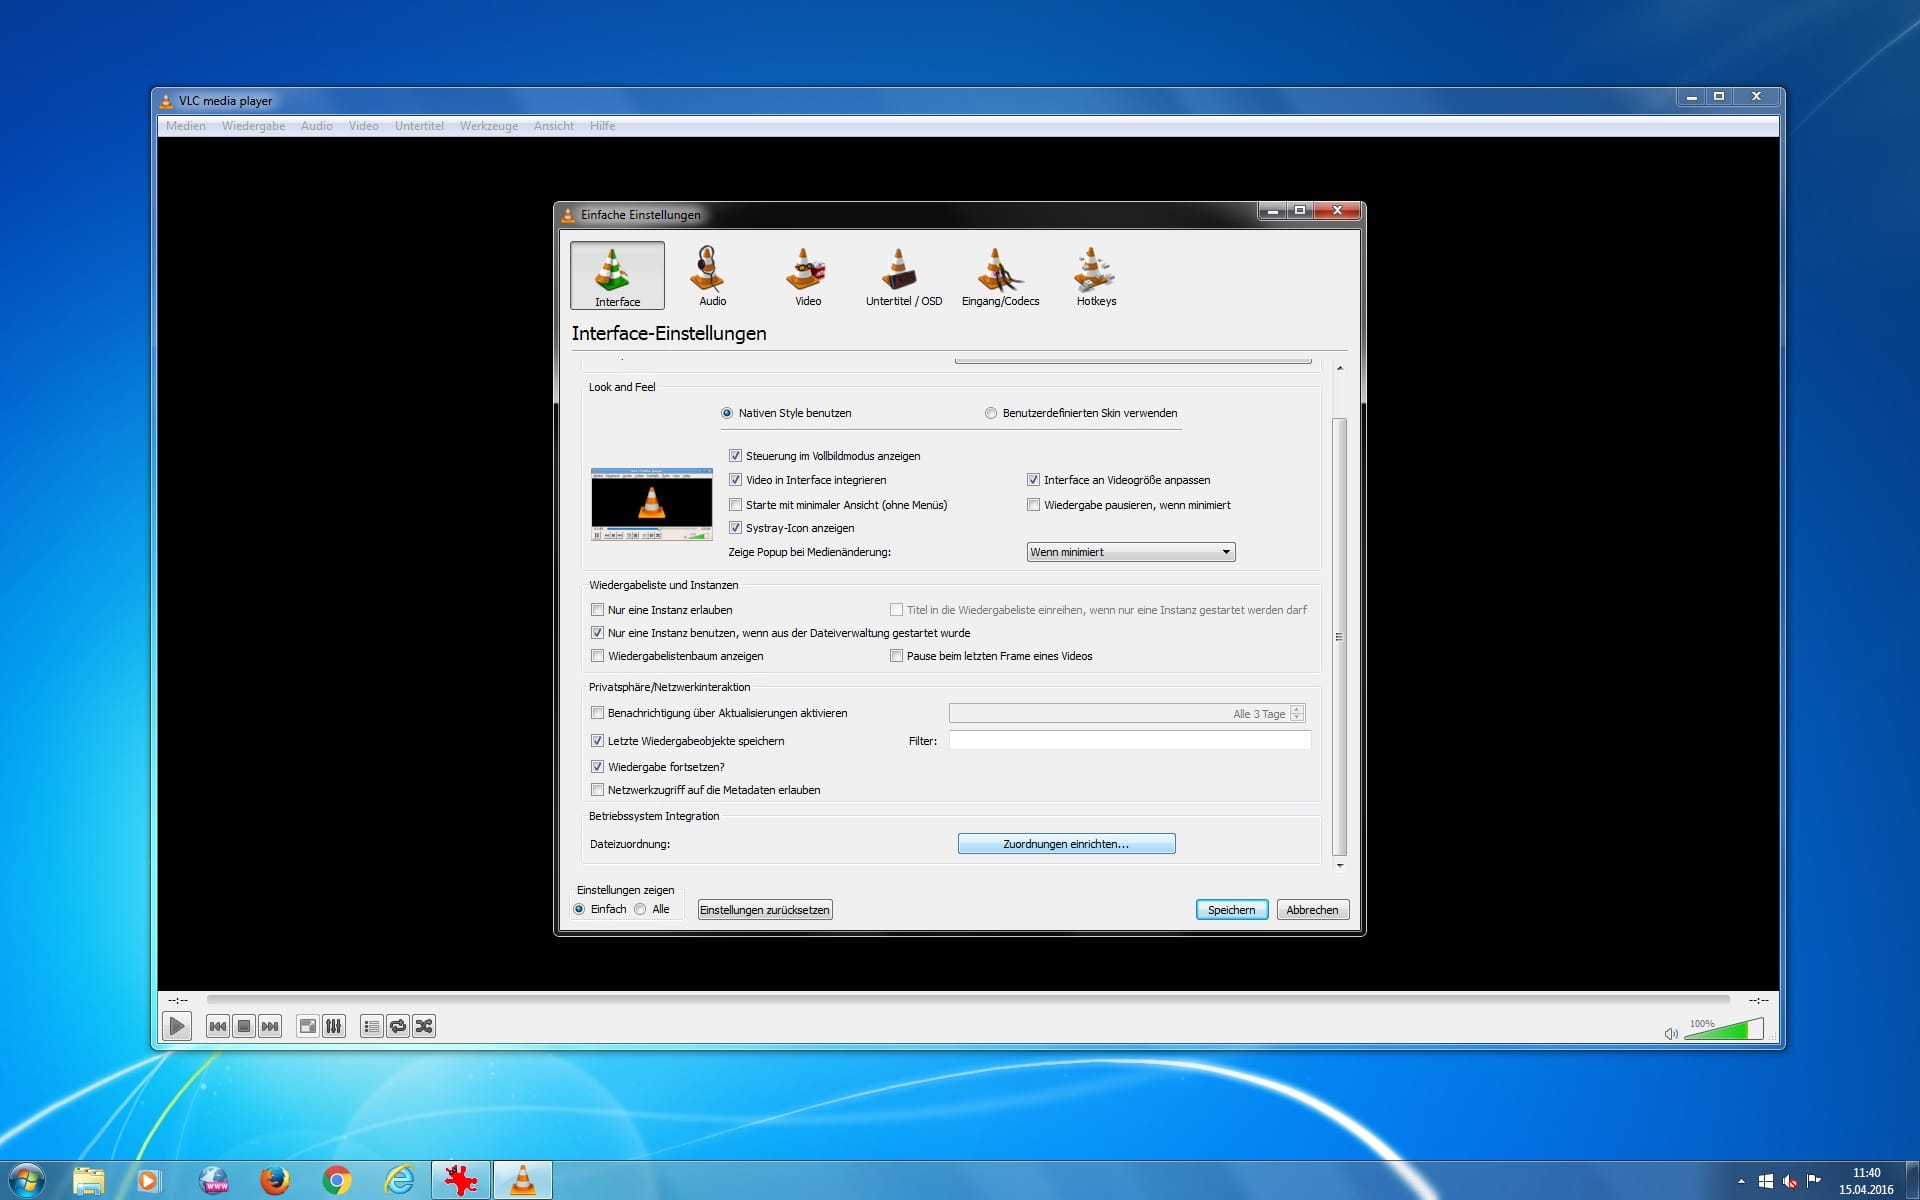Toggle fullscreen video button in VLC controls
Image resolution: width=1920 pixels, height=1200 pixels.
(308, 1026)
